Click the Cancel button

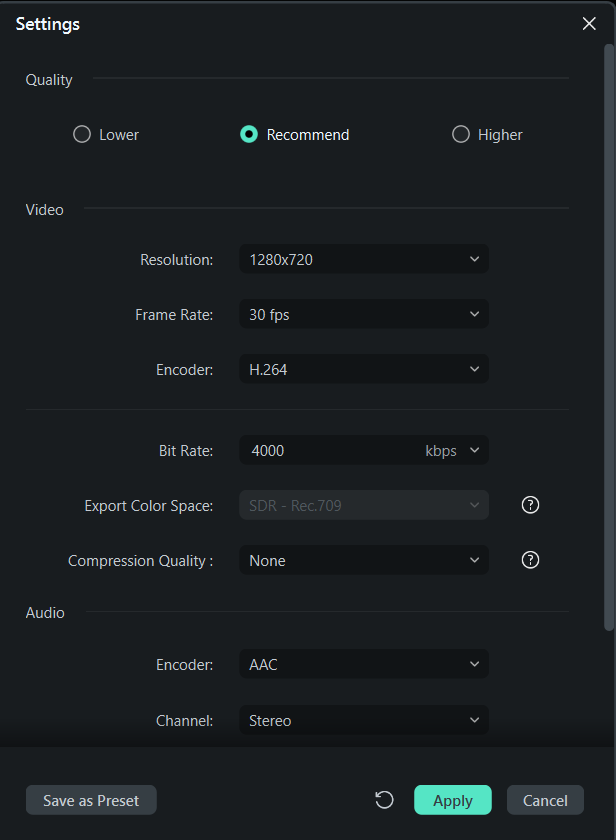click(x=545, y=800)
